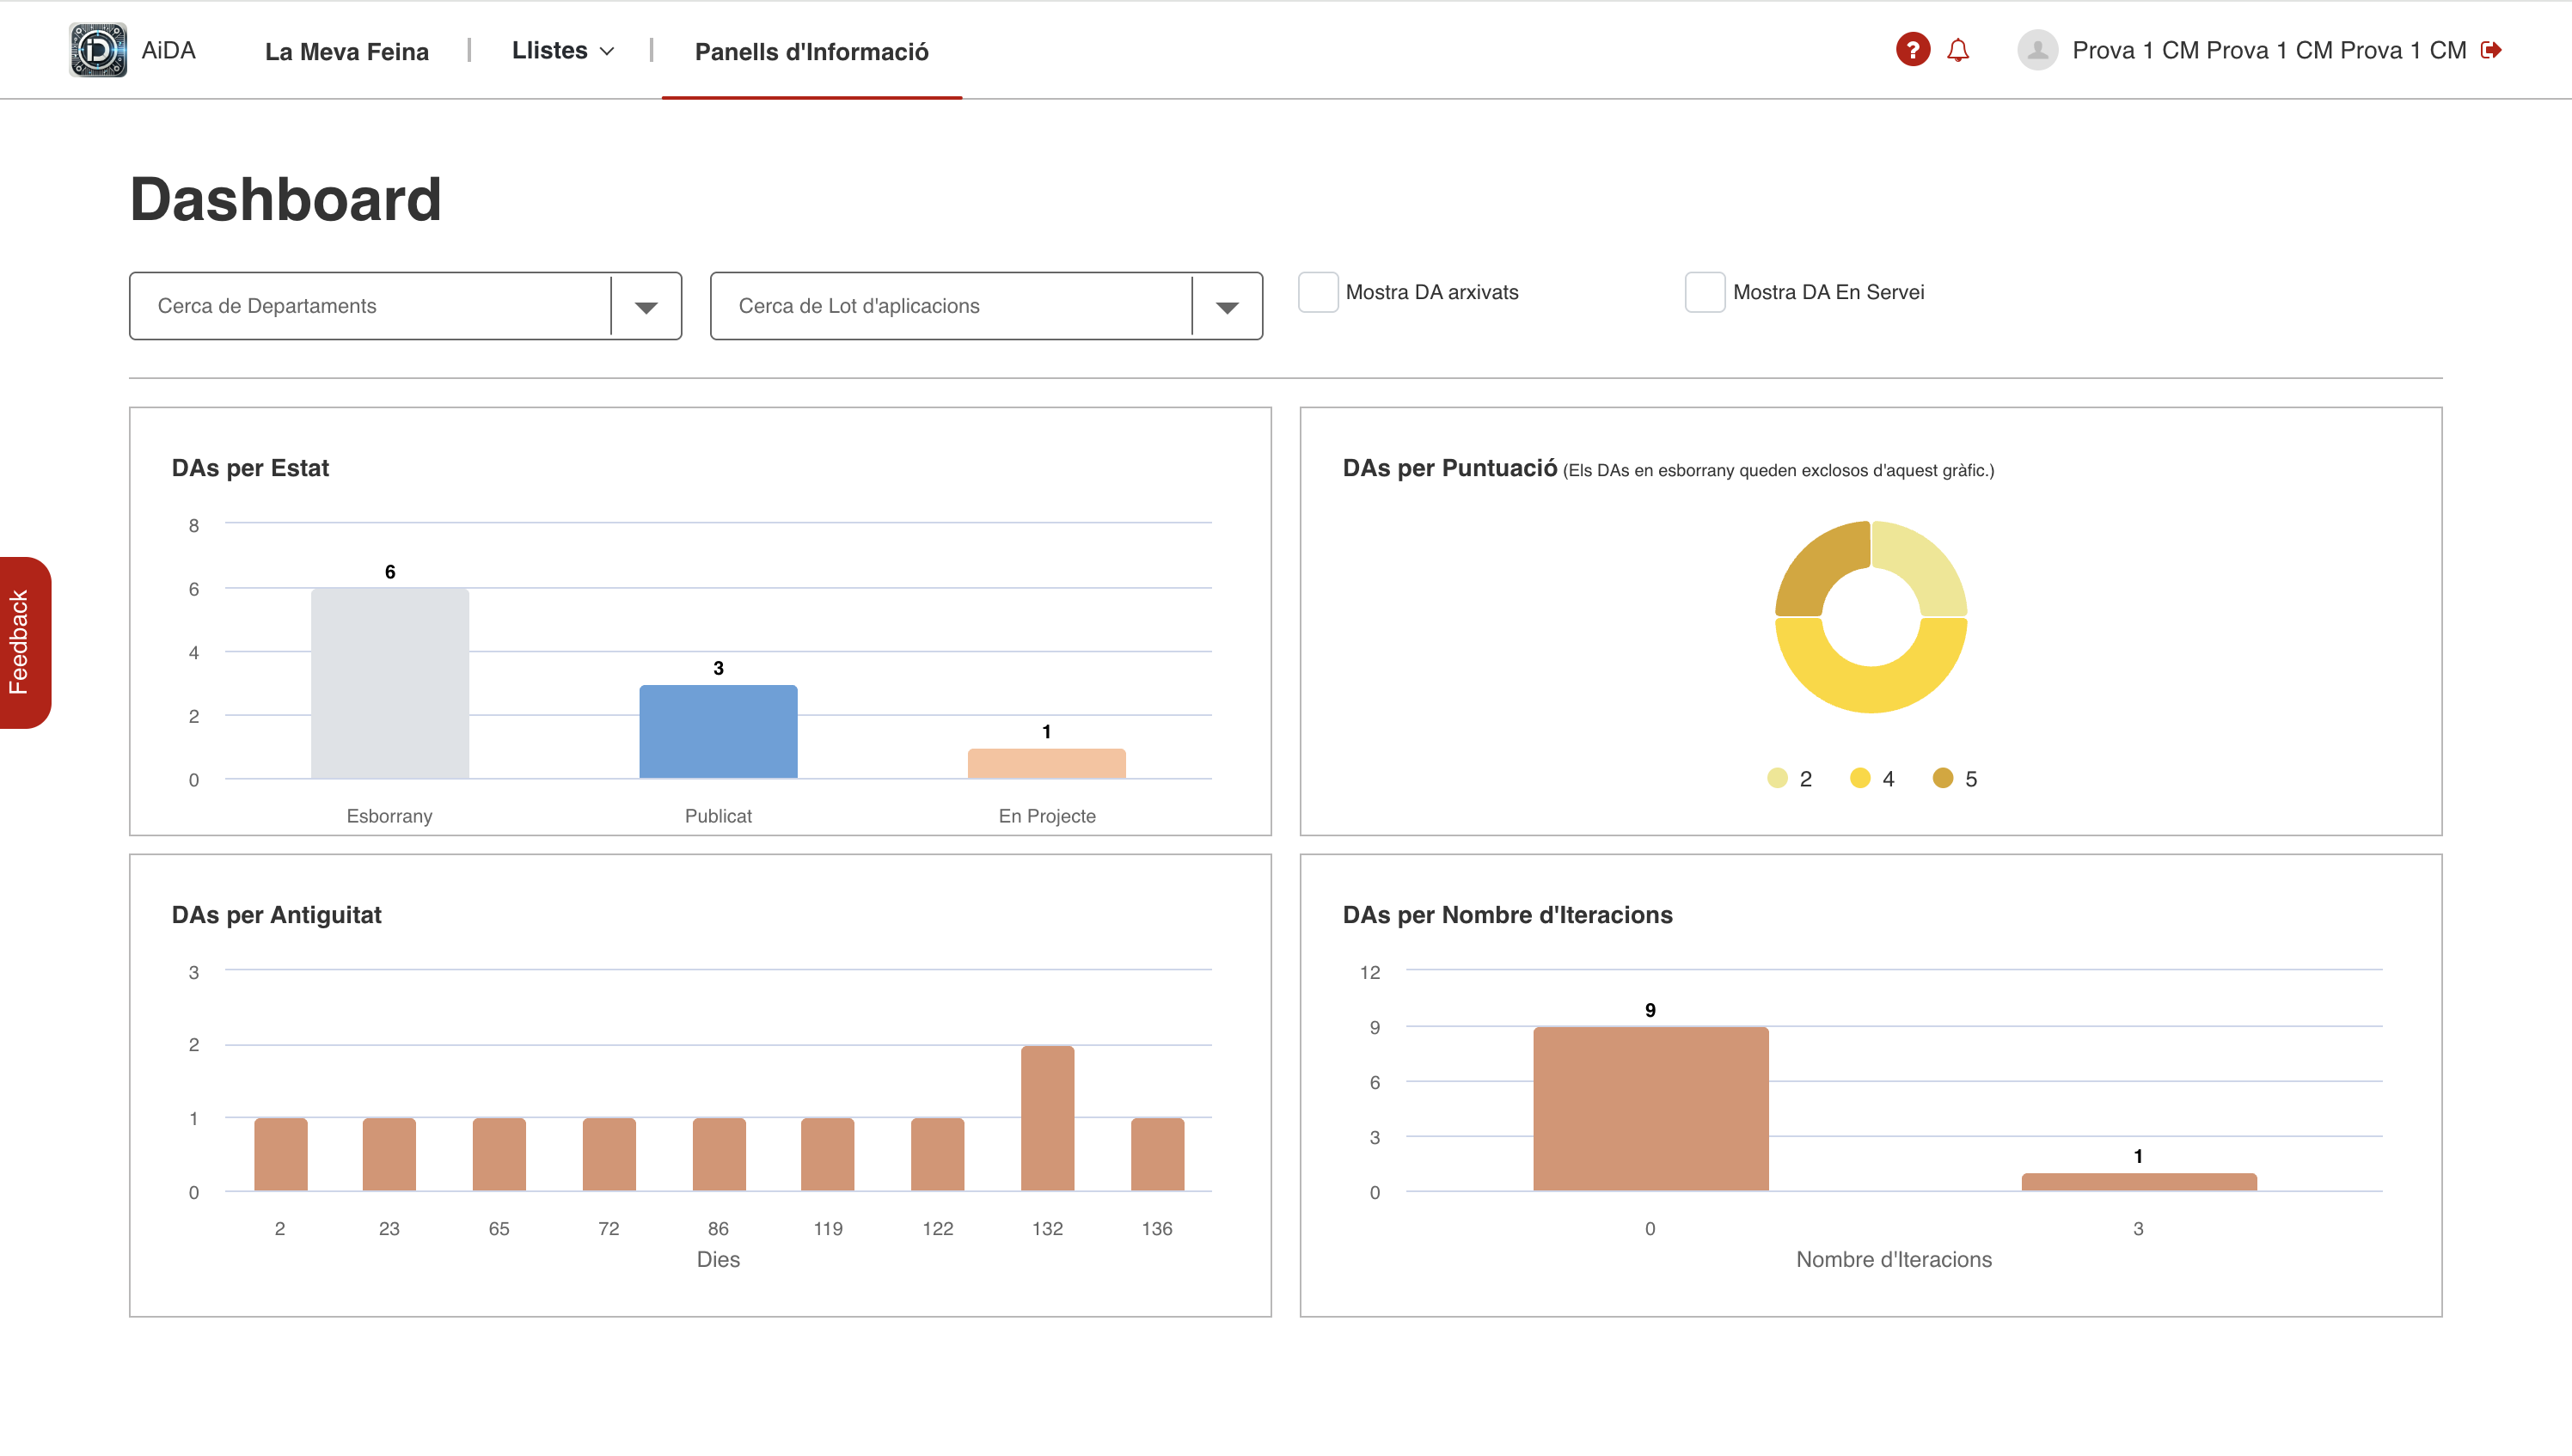Screen dimensions: 2572x1456
Task: Open notifications via the bell icon
Action: click(1958, 49)
